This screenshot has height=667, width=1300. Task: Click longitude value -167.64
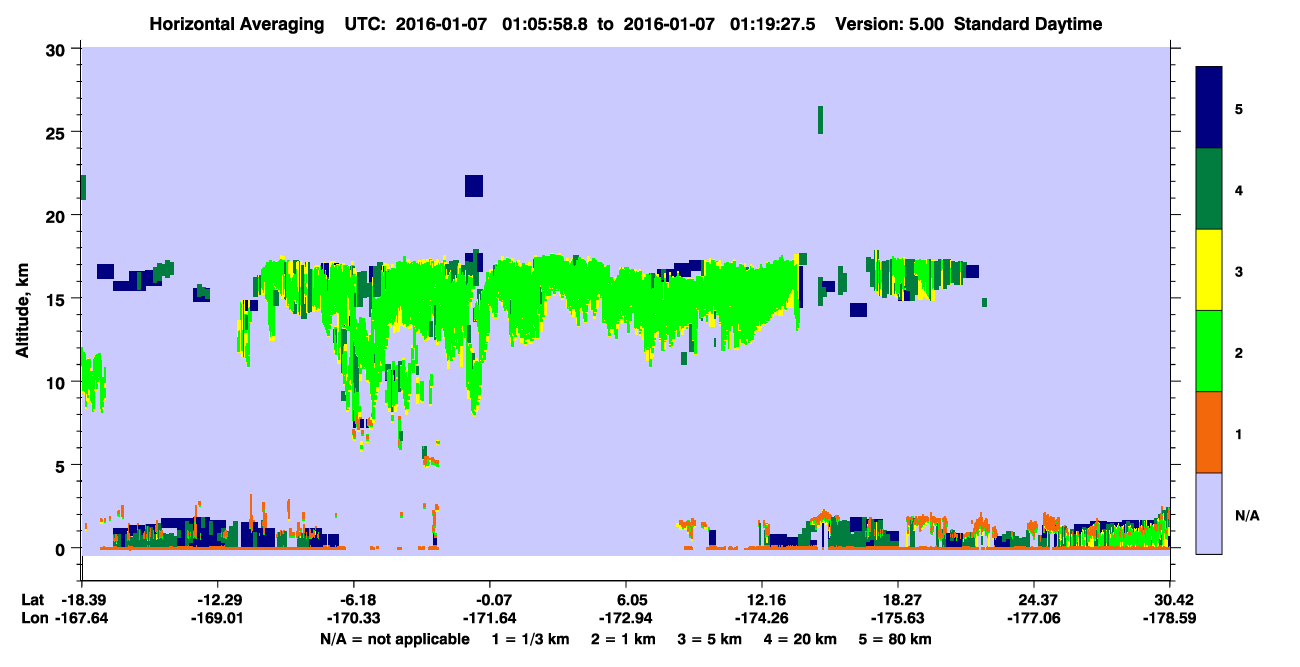point(81,618)
